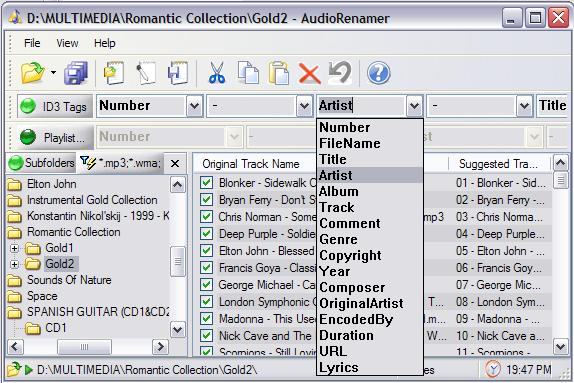
Task: Expand the Gold2 folder node
Action: pos(15,264)
